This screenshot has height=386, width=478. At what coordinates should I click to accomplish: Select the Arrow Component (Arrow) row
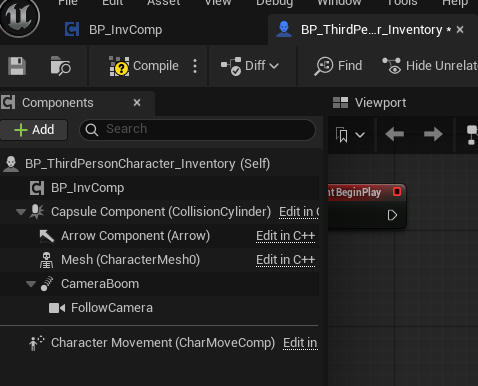[159, 236]
